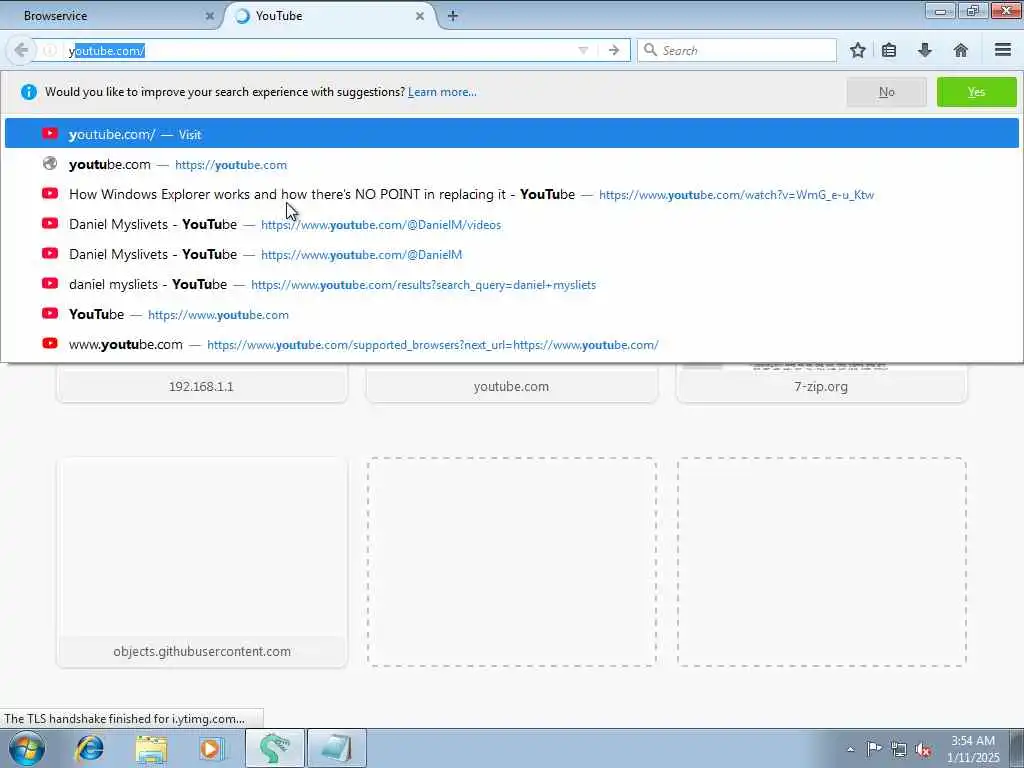The width and height of the screenshot is (1024, 768).
Task: Show bookmarks list icon
Action: click(889, 50)
